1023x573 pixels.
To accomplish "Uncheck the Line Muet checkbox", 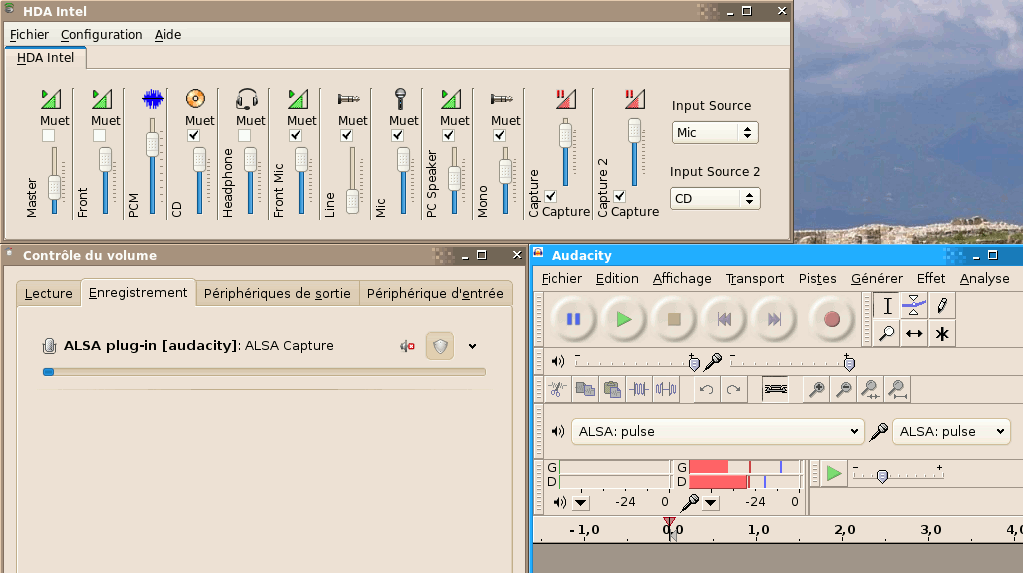I will click(346, 136).
